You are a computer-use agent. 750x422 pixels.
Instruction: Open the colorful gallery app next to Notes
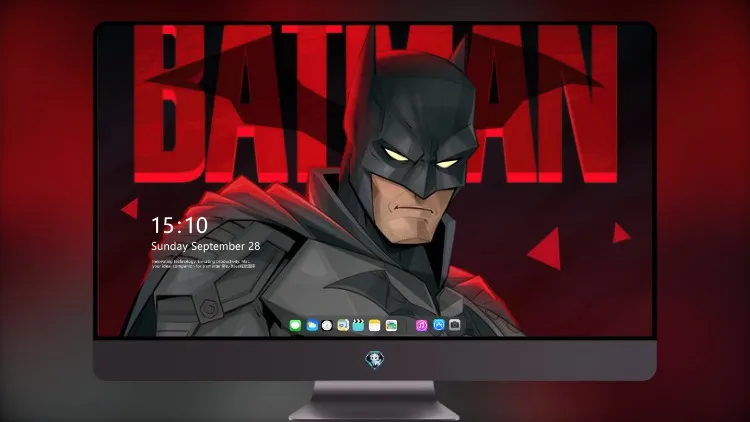pos(391,326)
